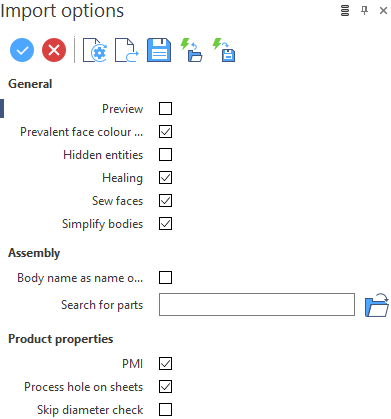This screenshot has height=419, width=391.
Task: Click the reset default settings document-gear icon
Action: pyautogui.click(x=95, y=50)
